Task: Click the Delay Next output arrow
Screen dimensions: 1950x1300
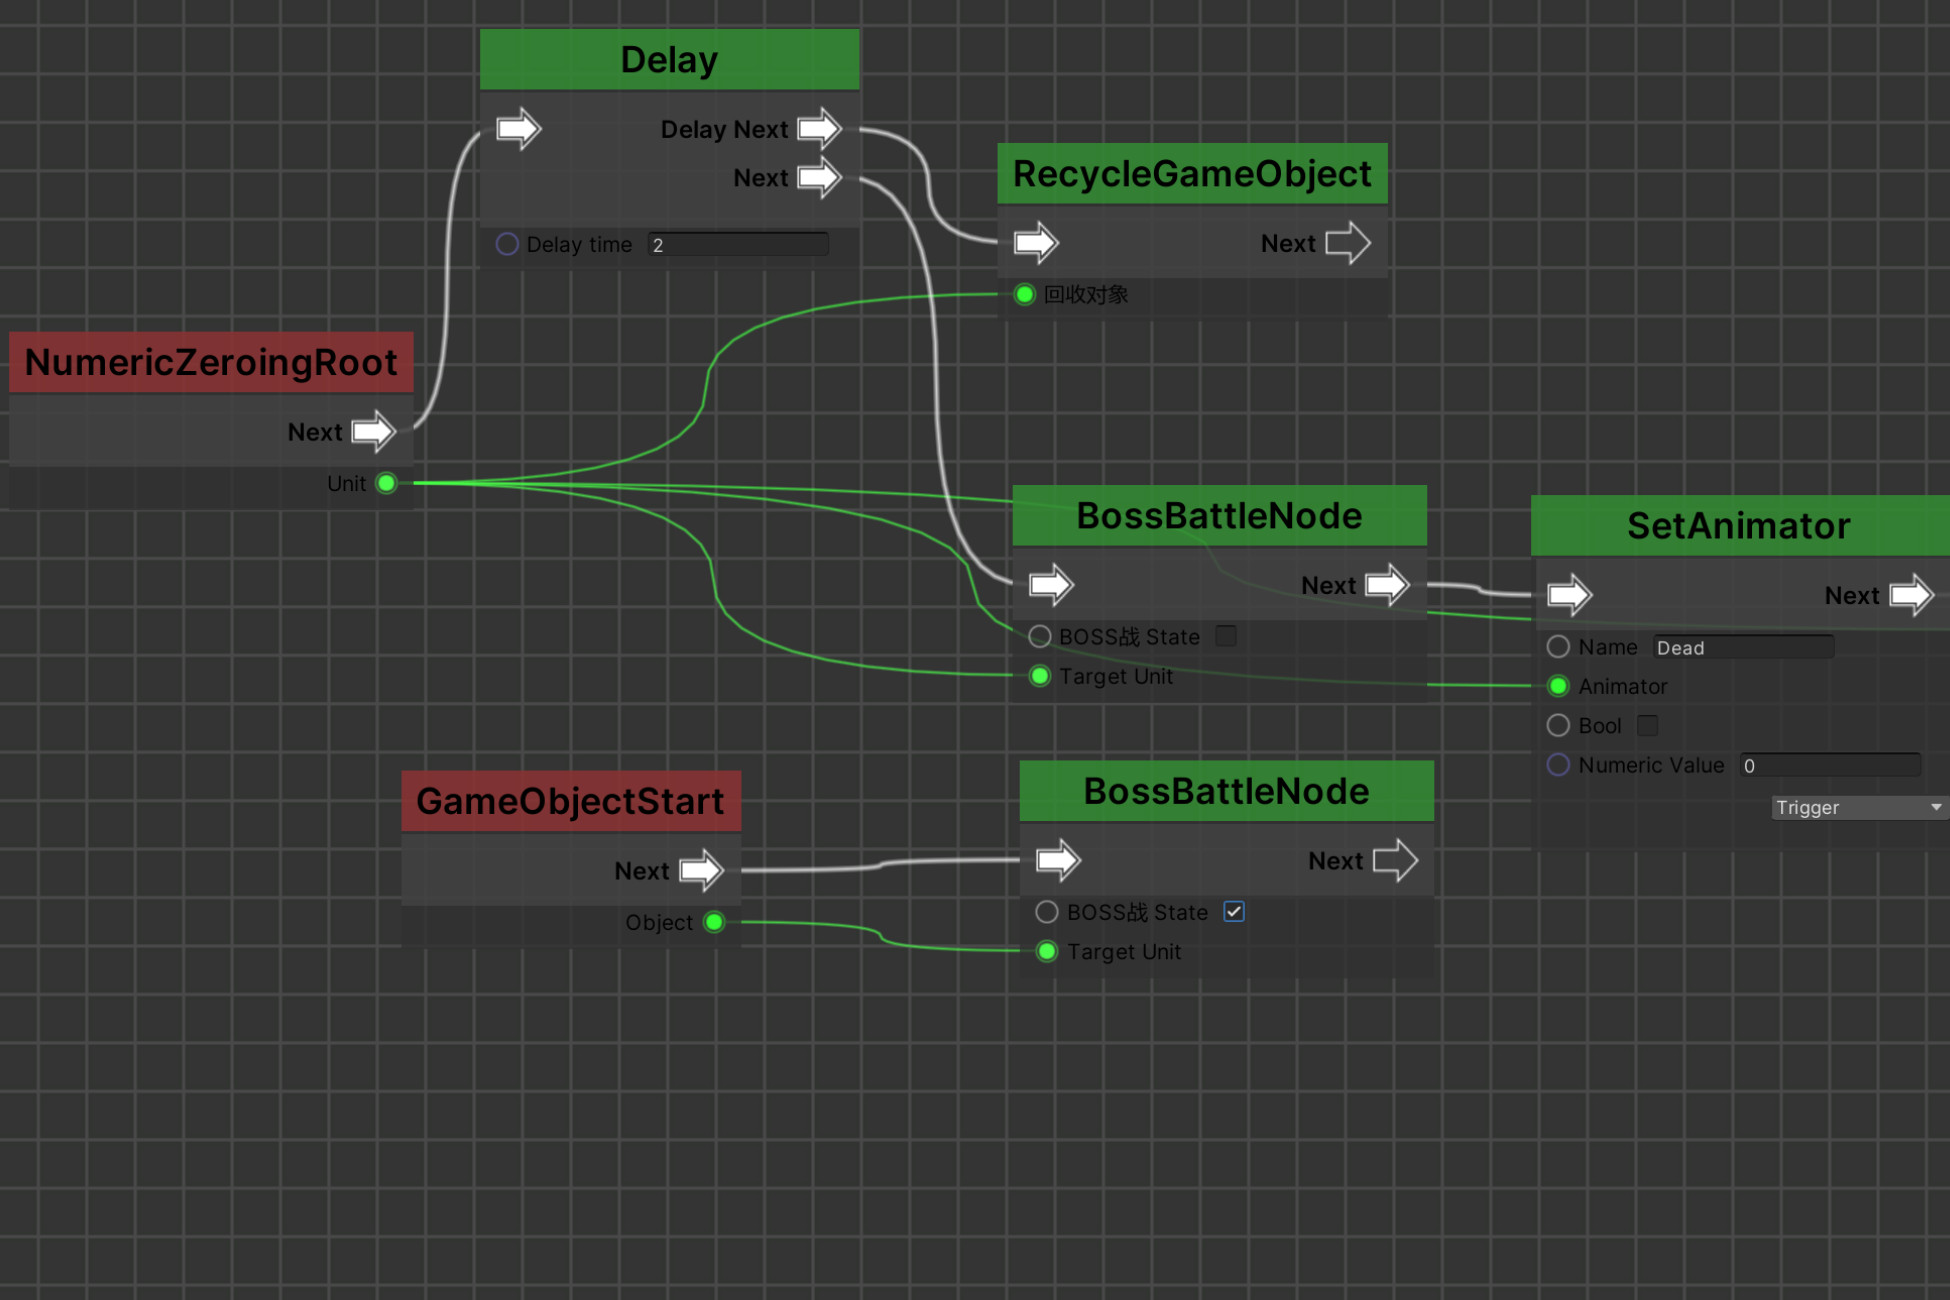Action: 820,129
